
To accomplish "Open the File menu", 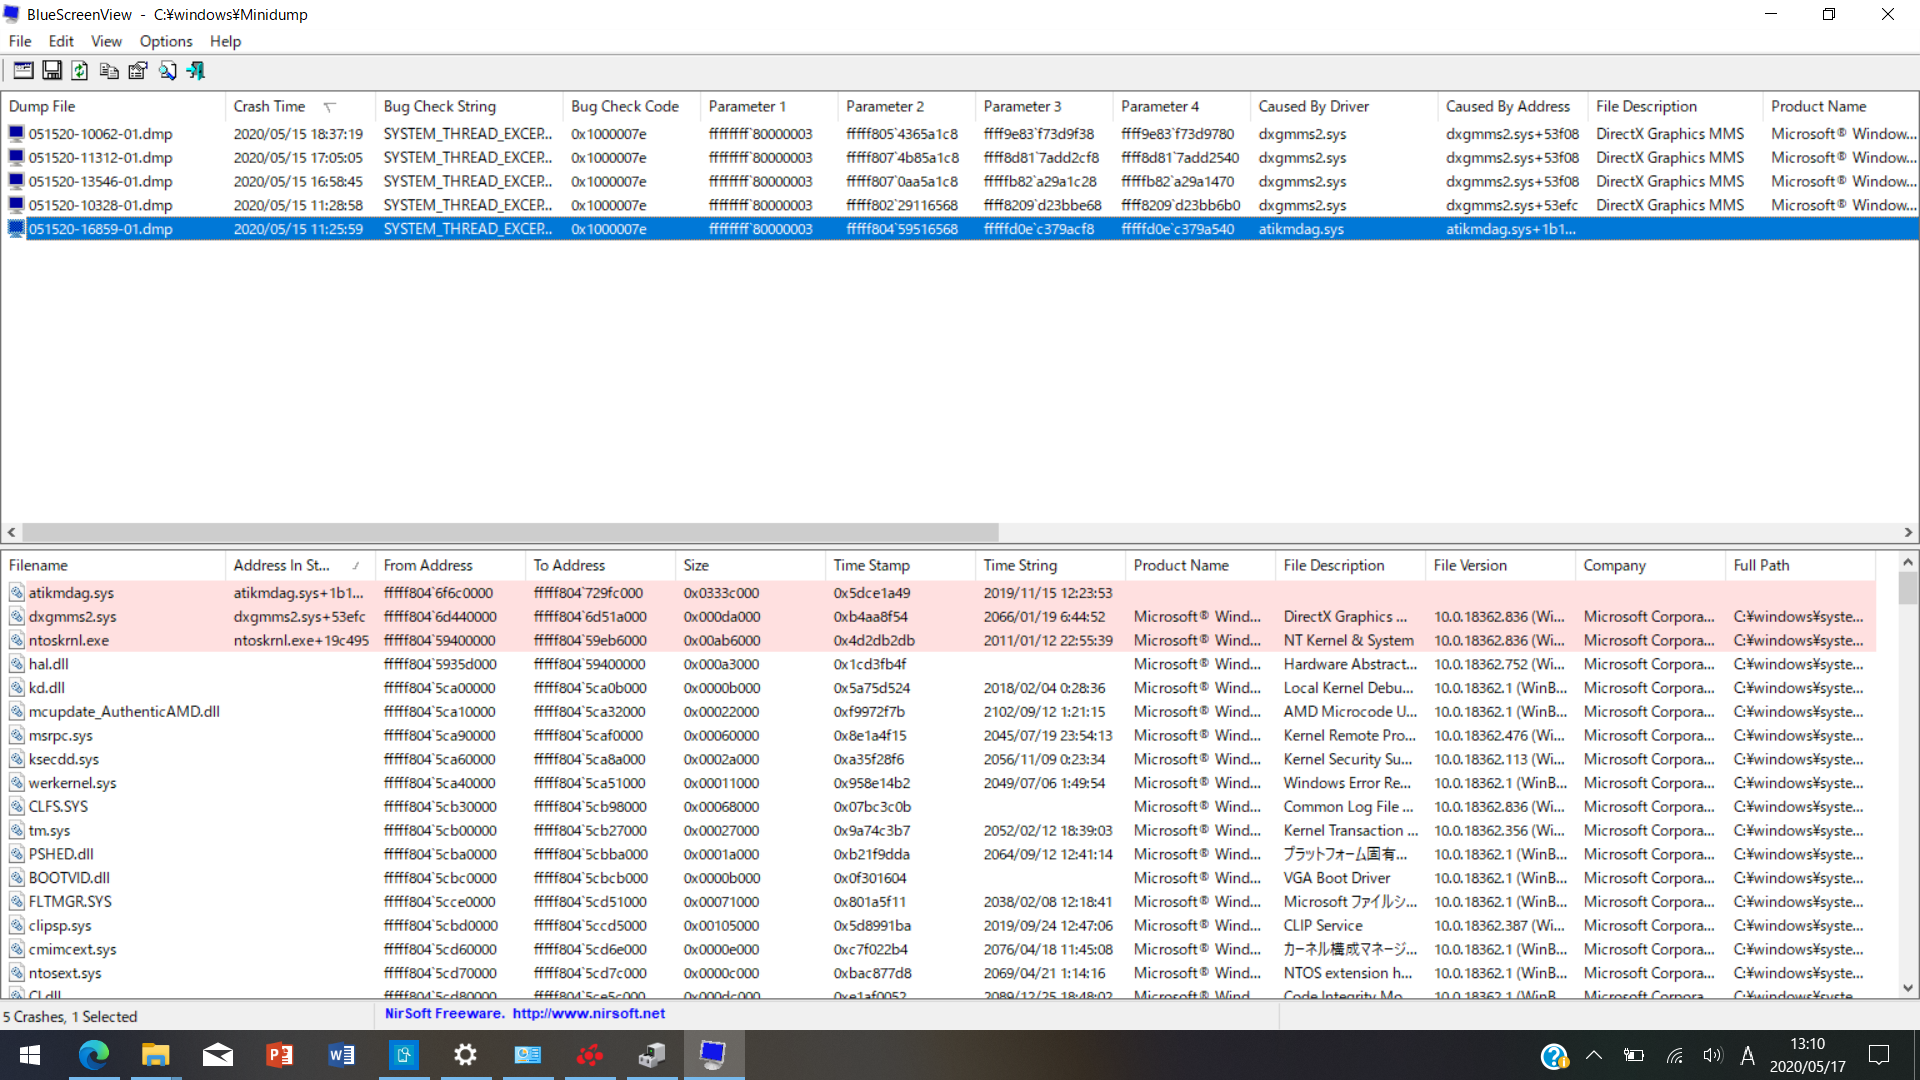I will 20,41.
